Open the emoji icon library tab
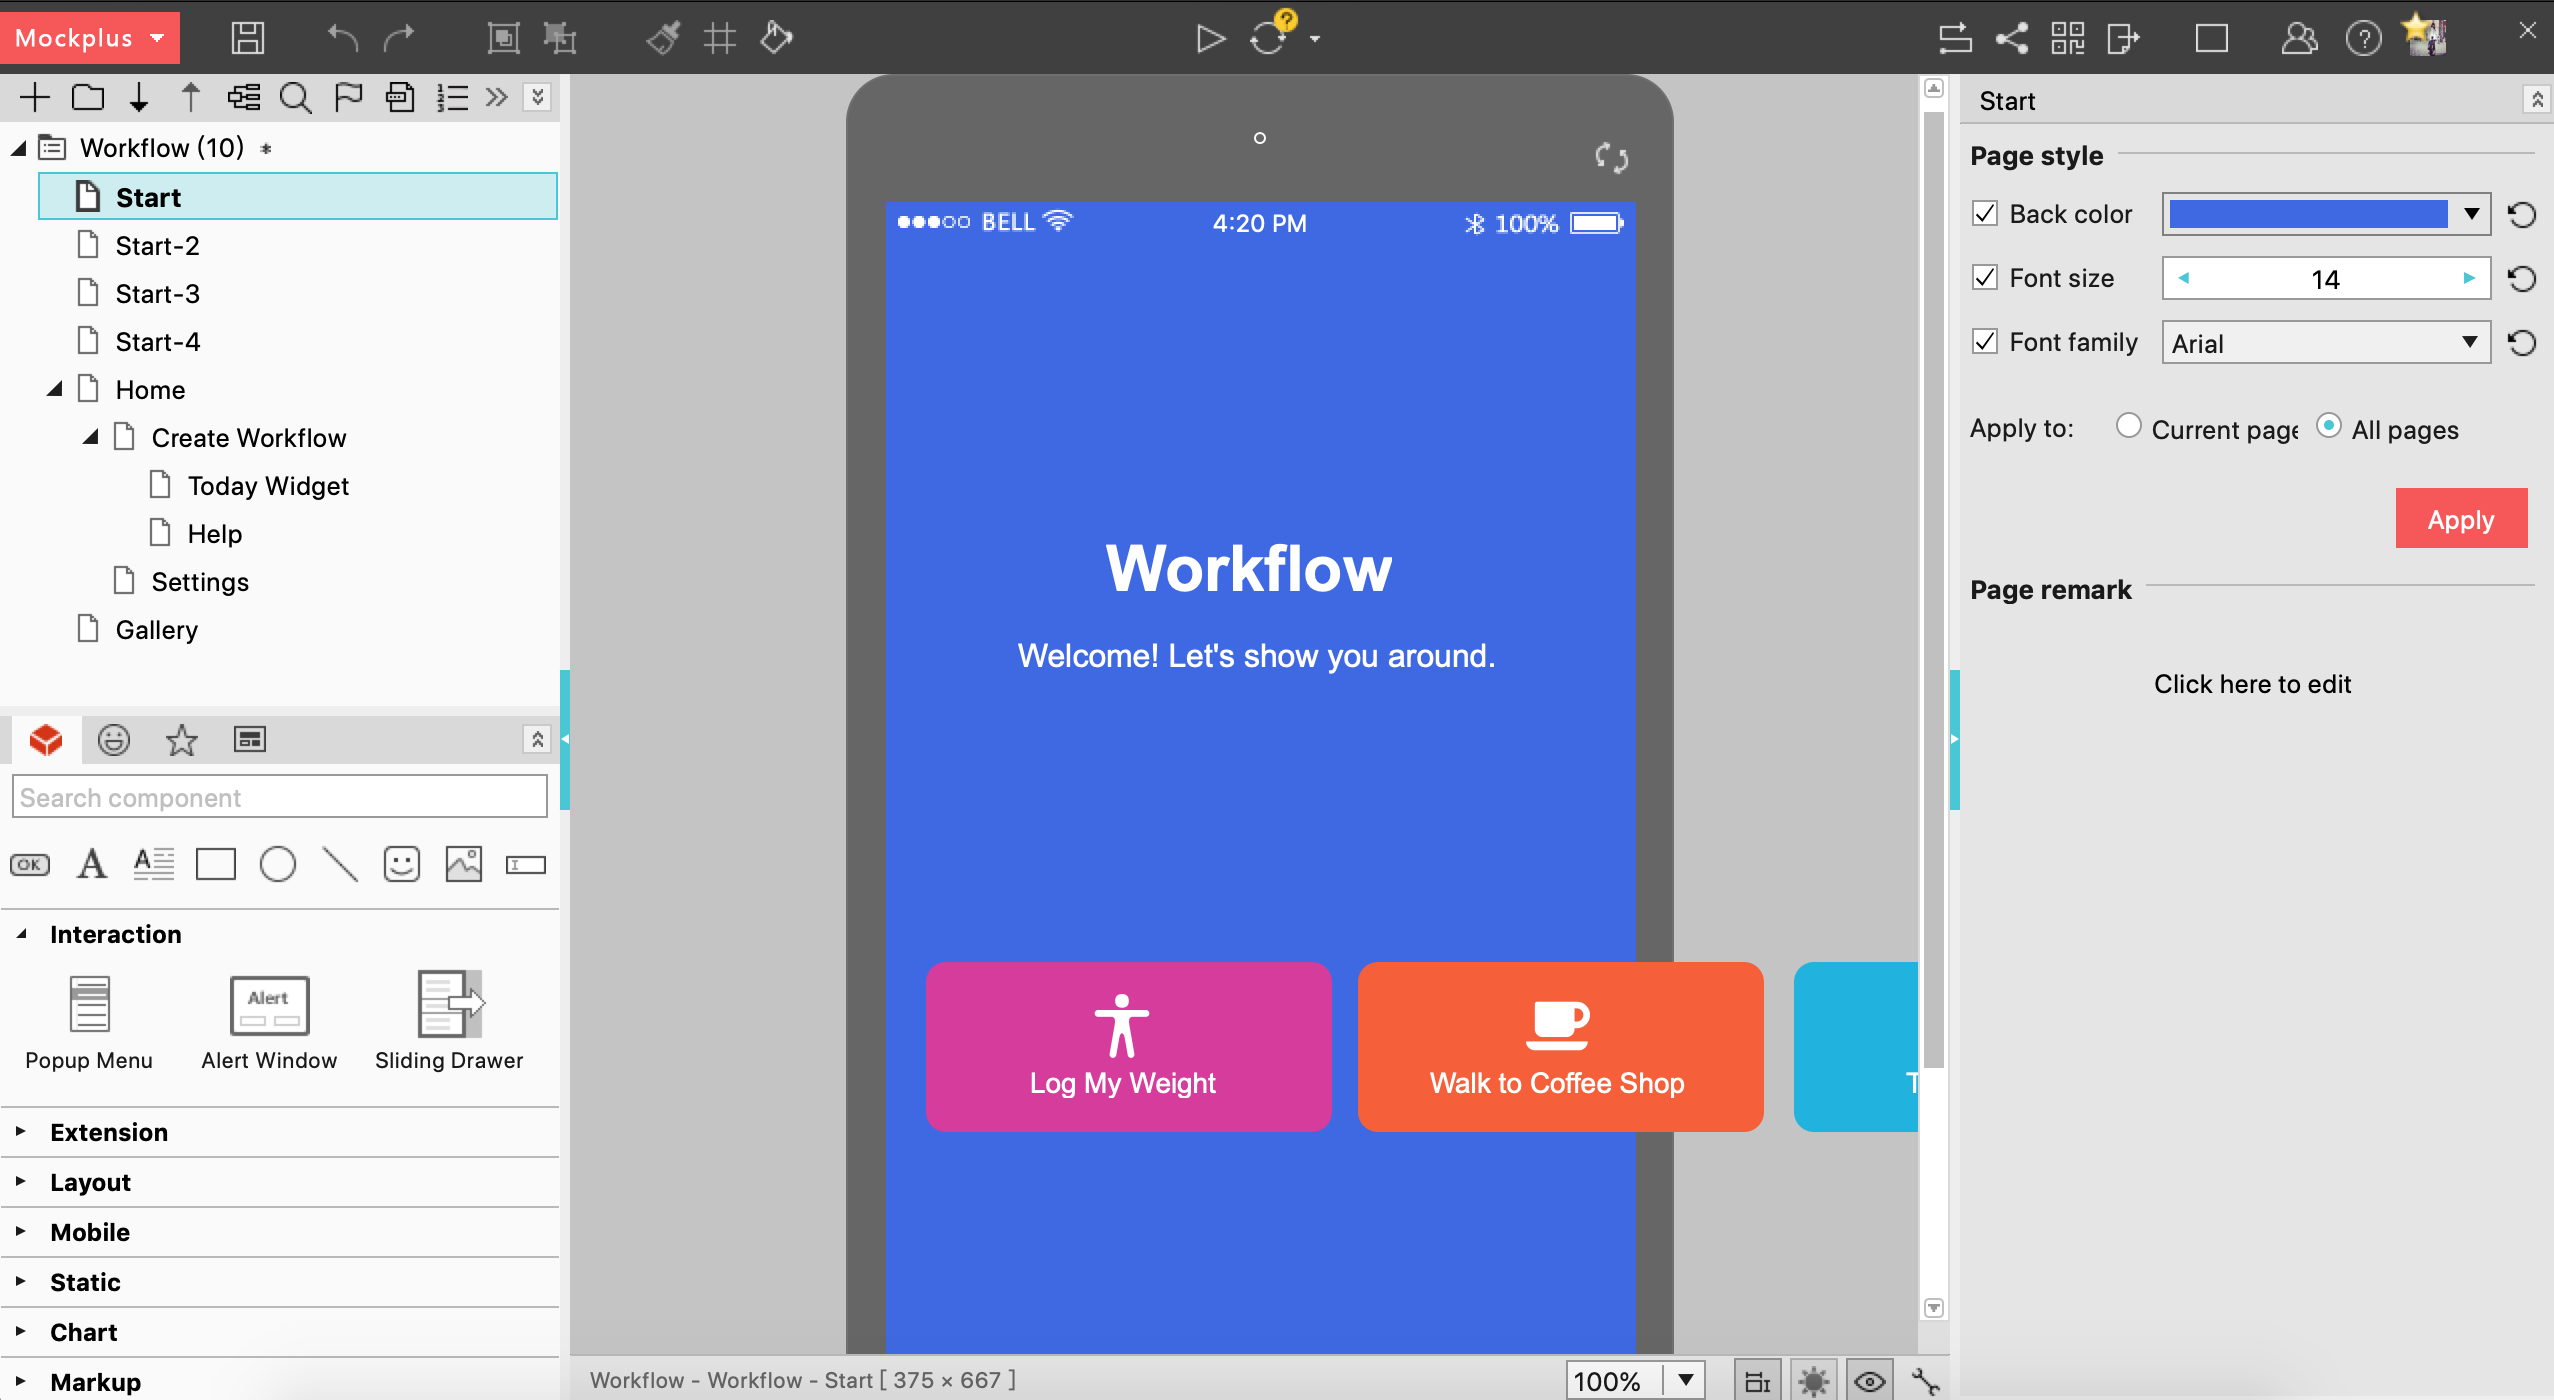2554x1400 pixels. 113,740
